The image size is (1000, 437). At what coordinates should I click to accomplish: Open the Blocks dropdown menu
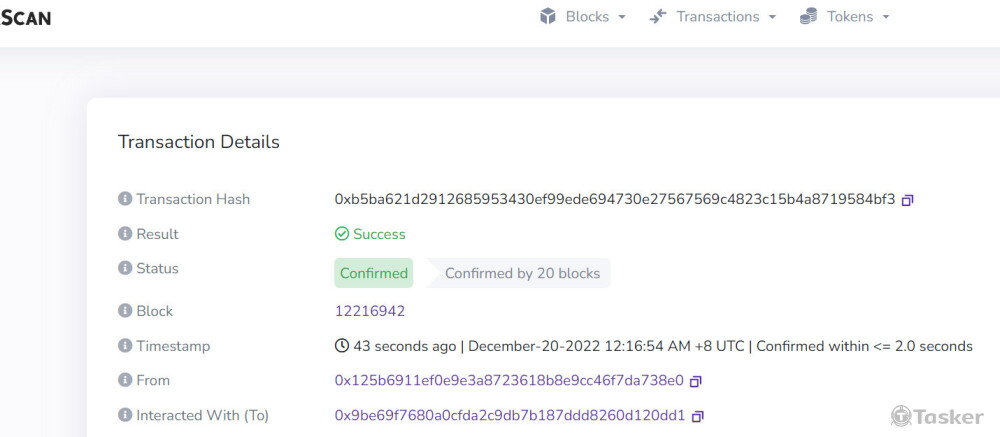pos(583,17)
